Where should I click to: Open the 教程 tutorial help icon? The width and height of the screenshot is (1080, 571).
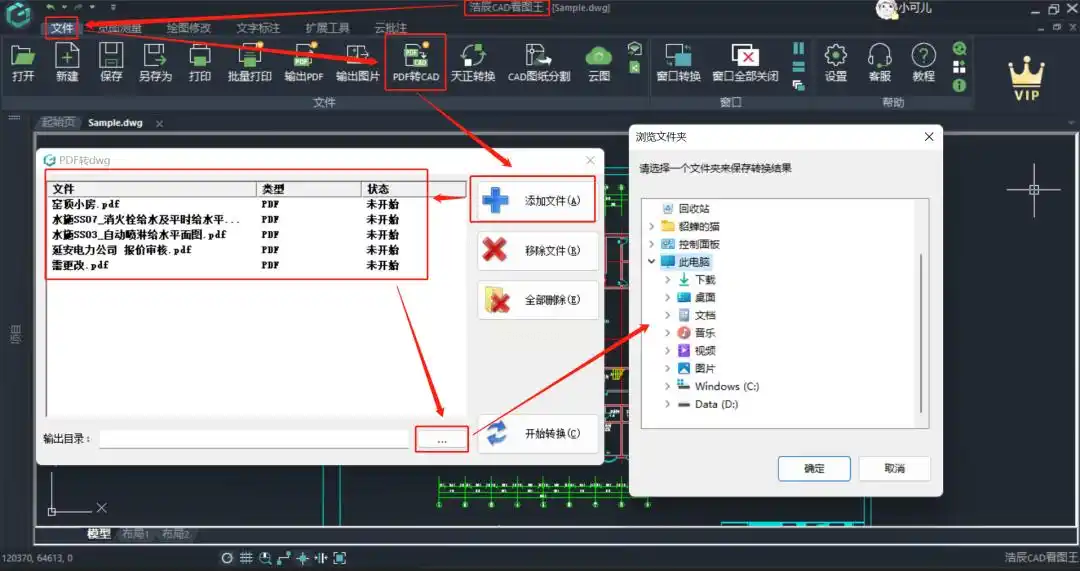[x=924, y=62]
